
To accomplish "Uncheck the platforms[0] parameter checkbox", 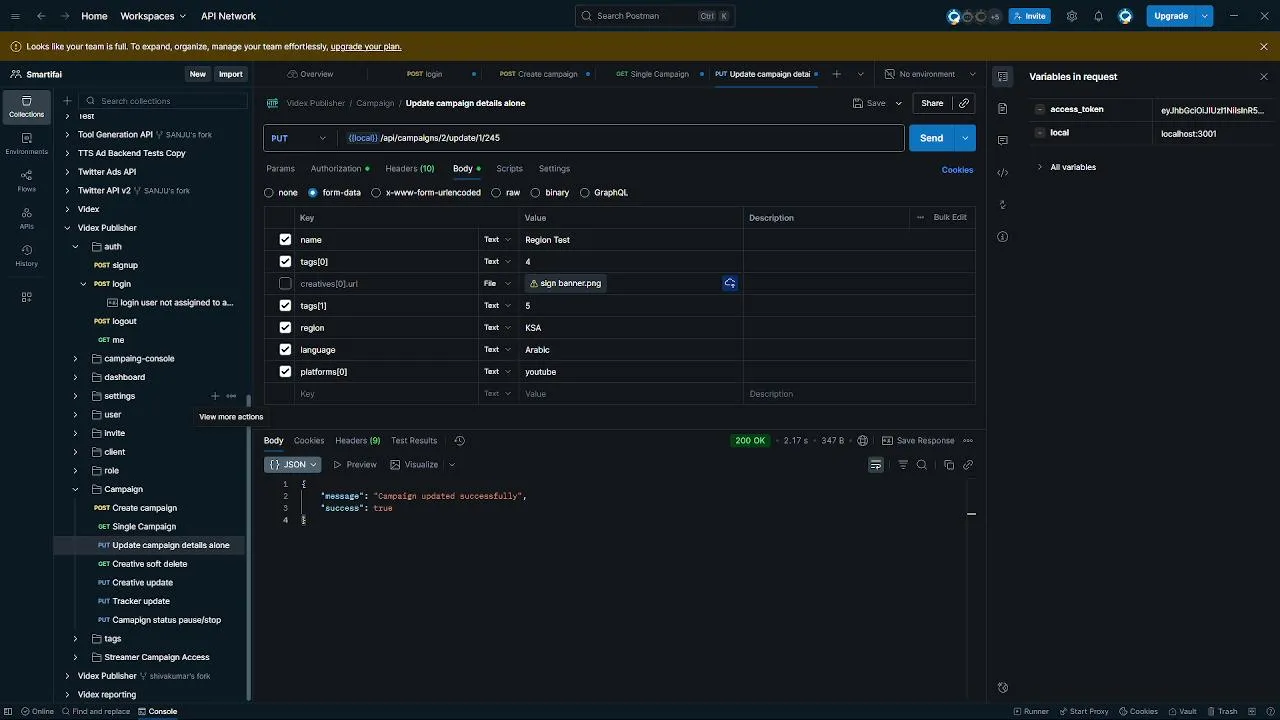I will 285,372.
